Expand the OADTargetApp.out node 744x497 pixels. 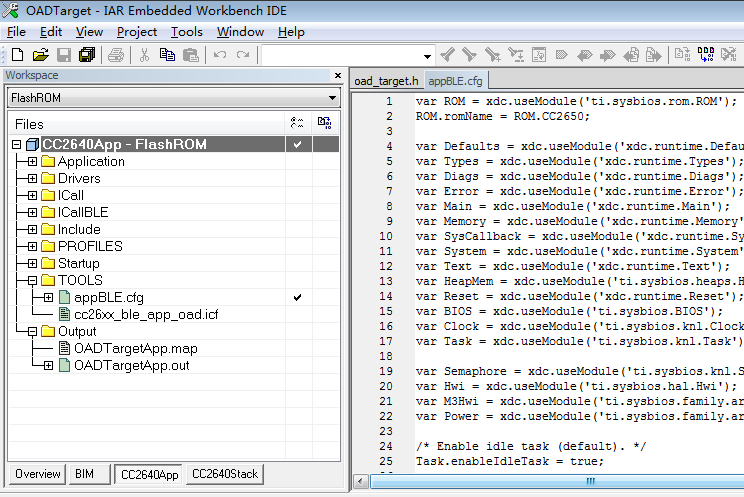(48, 366)
